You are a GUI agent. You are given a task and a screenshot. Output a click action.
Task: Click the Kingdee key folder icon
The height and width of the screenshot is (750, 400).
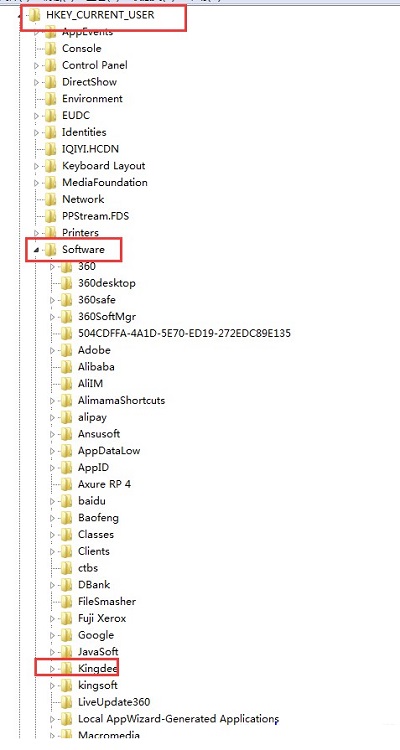click(x=66, y=668)
